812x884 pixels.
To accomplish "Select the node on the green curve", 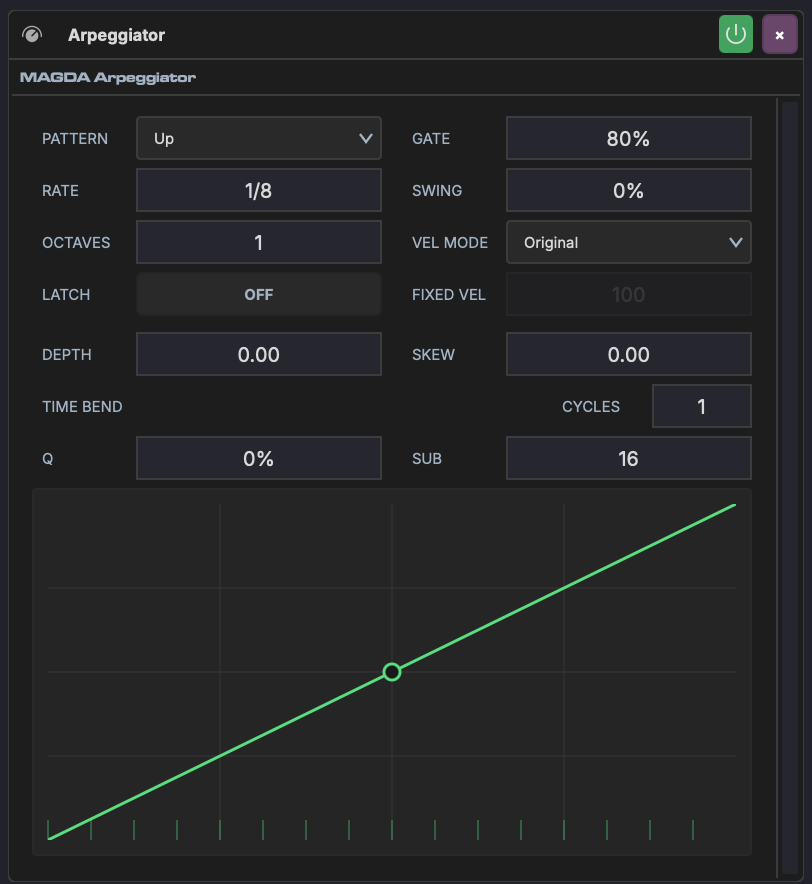I will 391,672.
